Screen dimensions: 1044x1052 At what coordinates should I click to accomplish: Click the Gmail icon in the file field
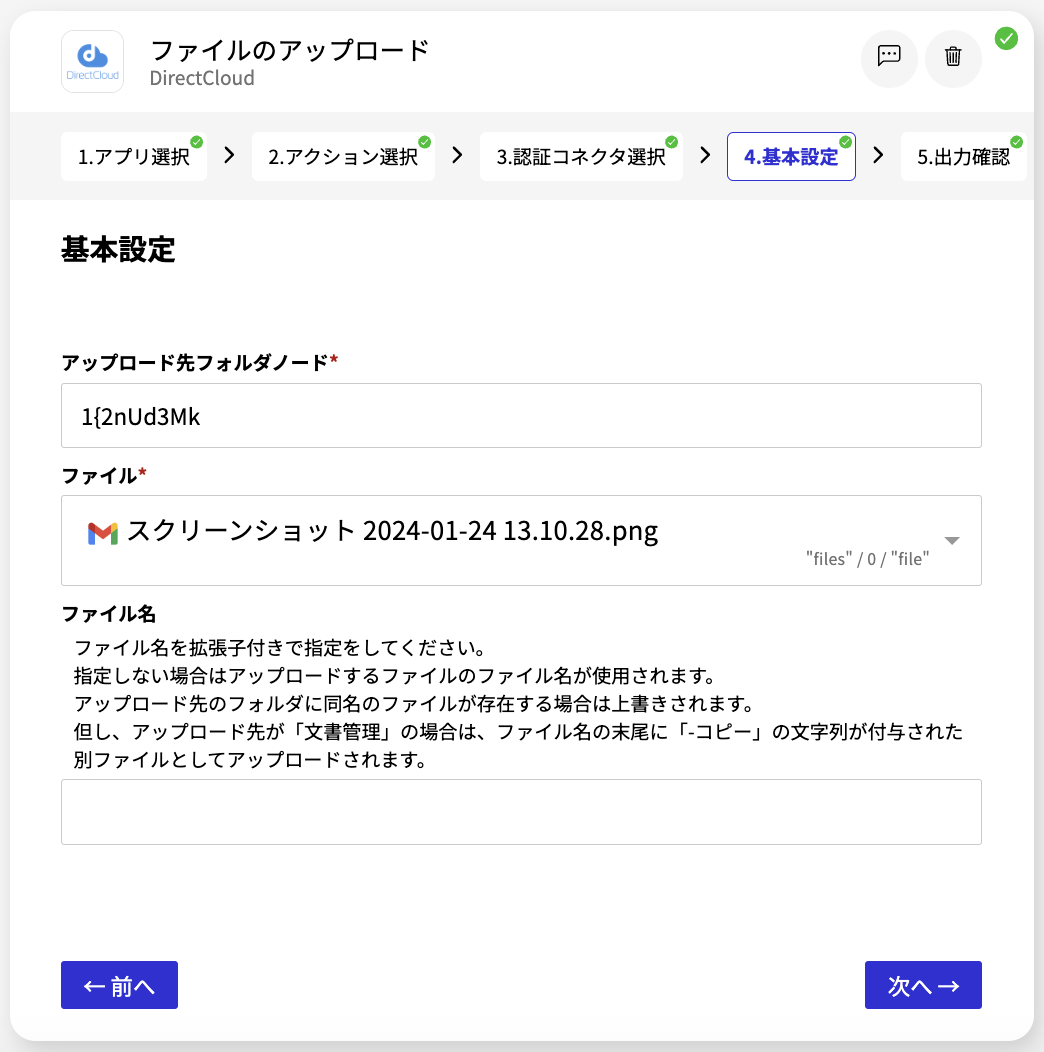tap(103, 533)
